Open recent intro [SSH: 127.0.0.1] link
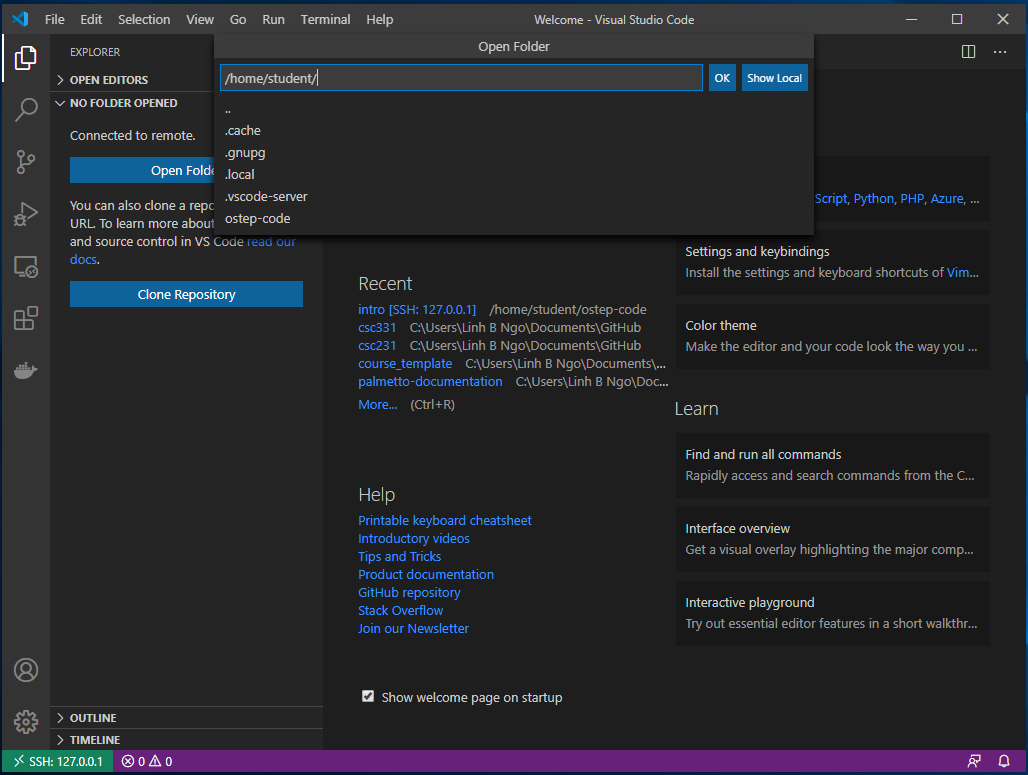Image resolution: width=1028 pixels, height=775 pixels. pos(417,309)
